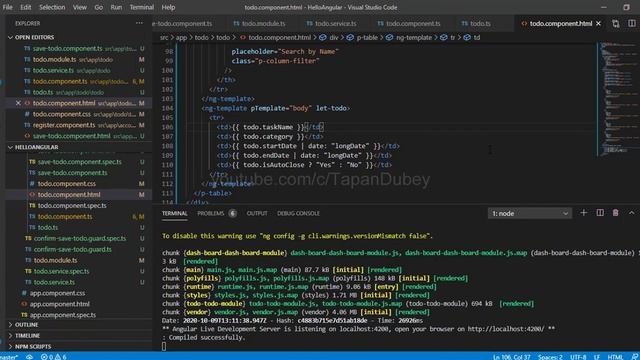
Task: Open the '1: node' terminal dropdown
Action: (x=529, y=213)
